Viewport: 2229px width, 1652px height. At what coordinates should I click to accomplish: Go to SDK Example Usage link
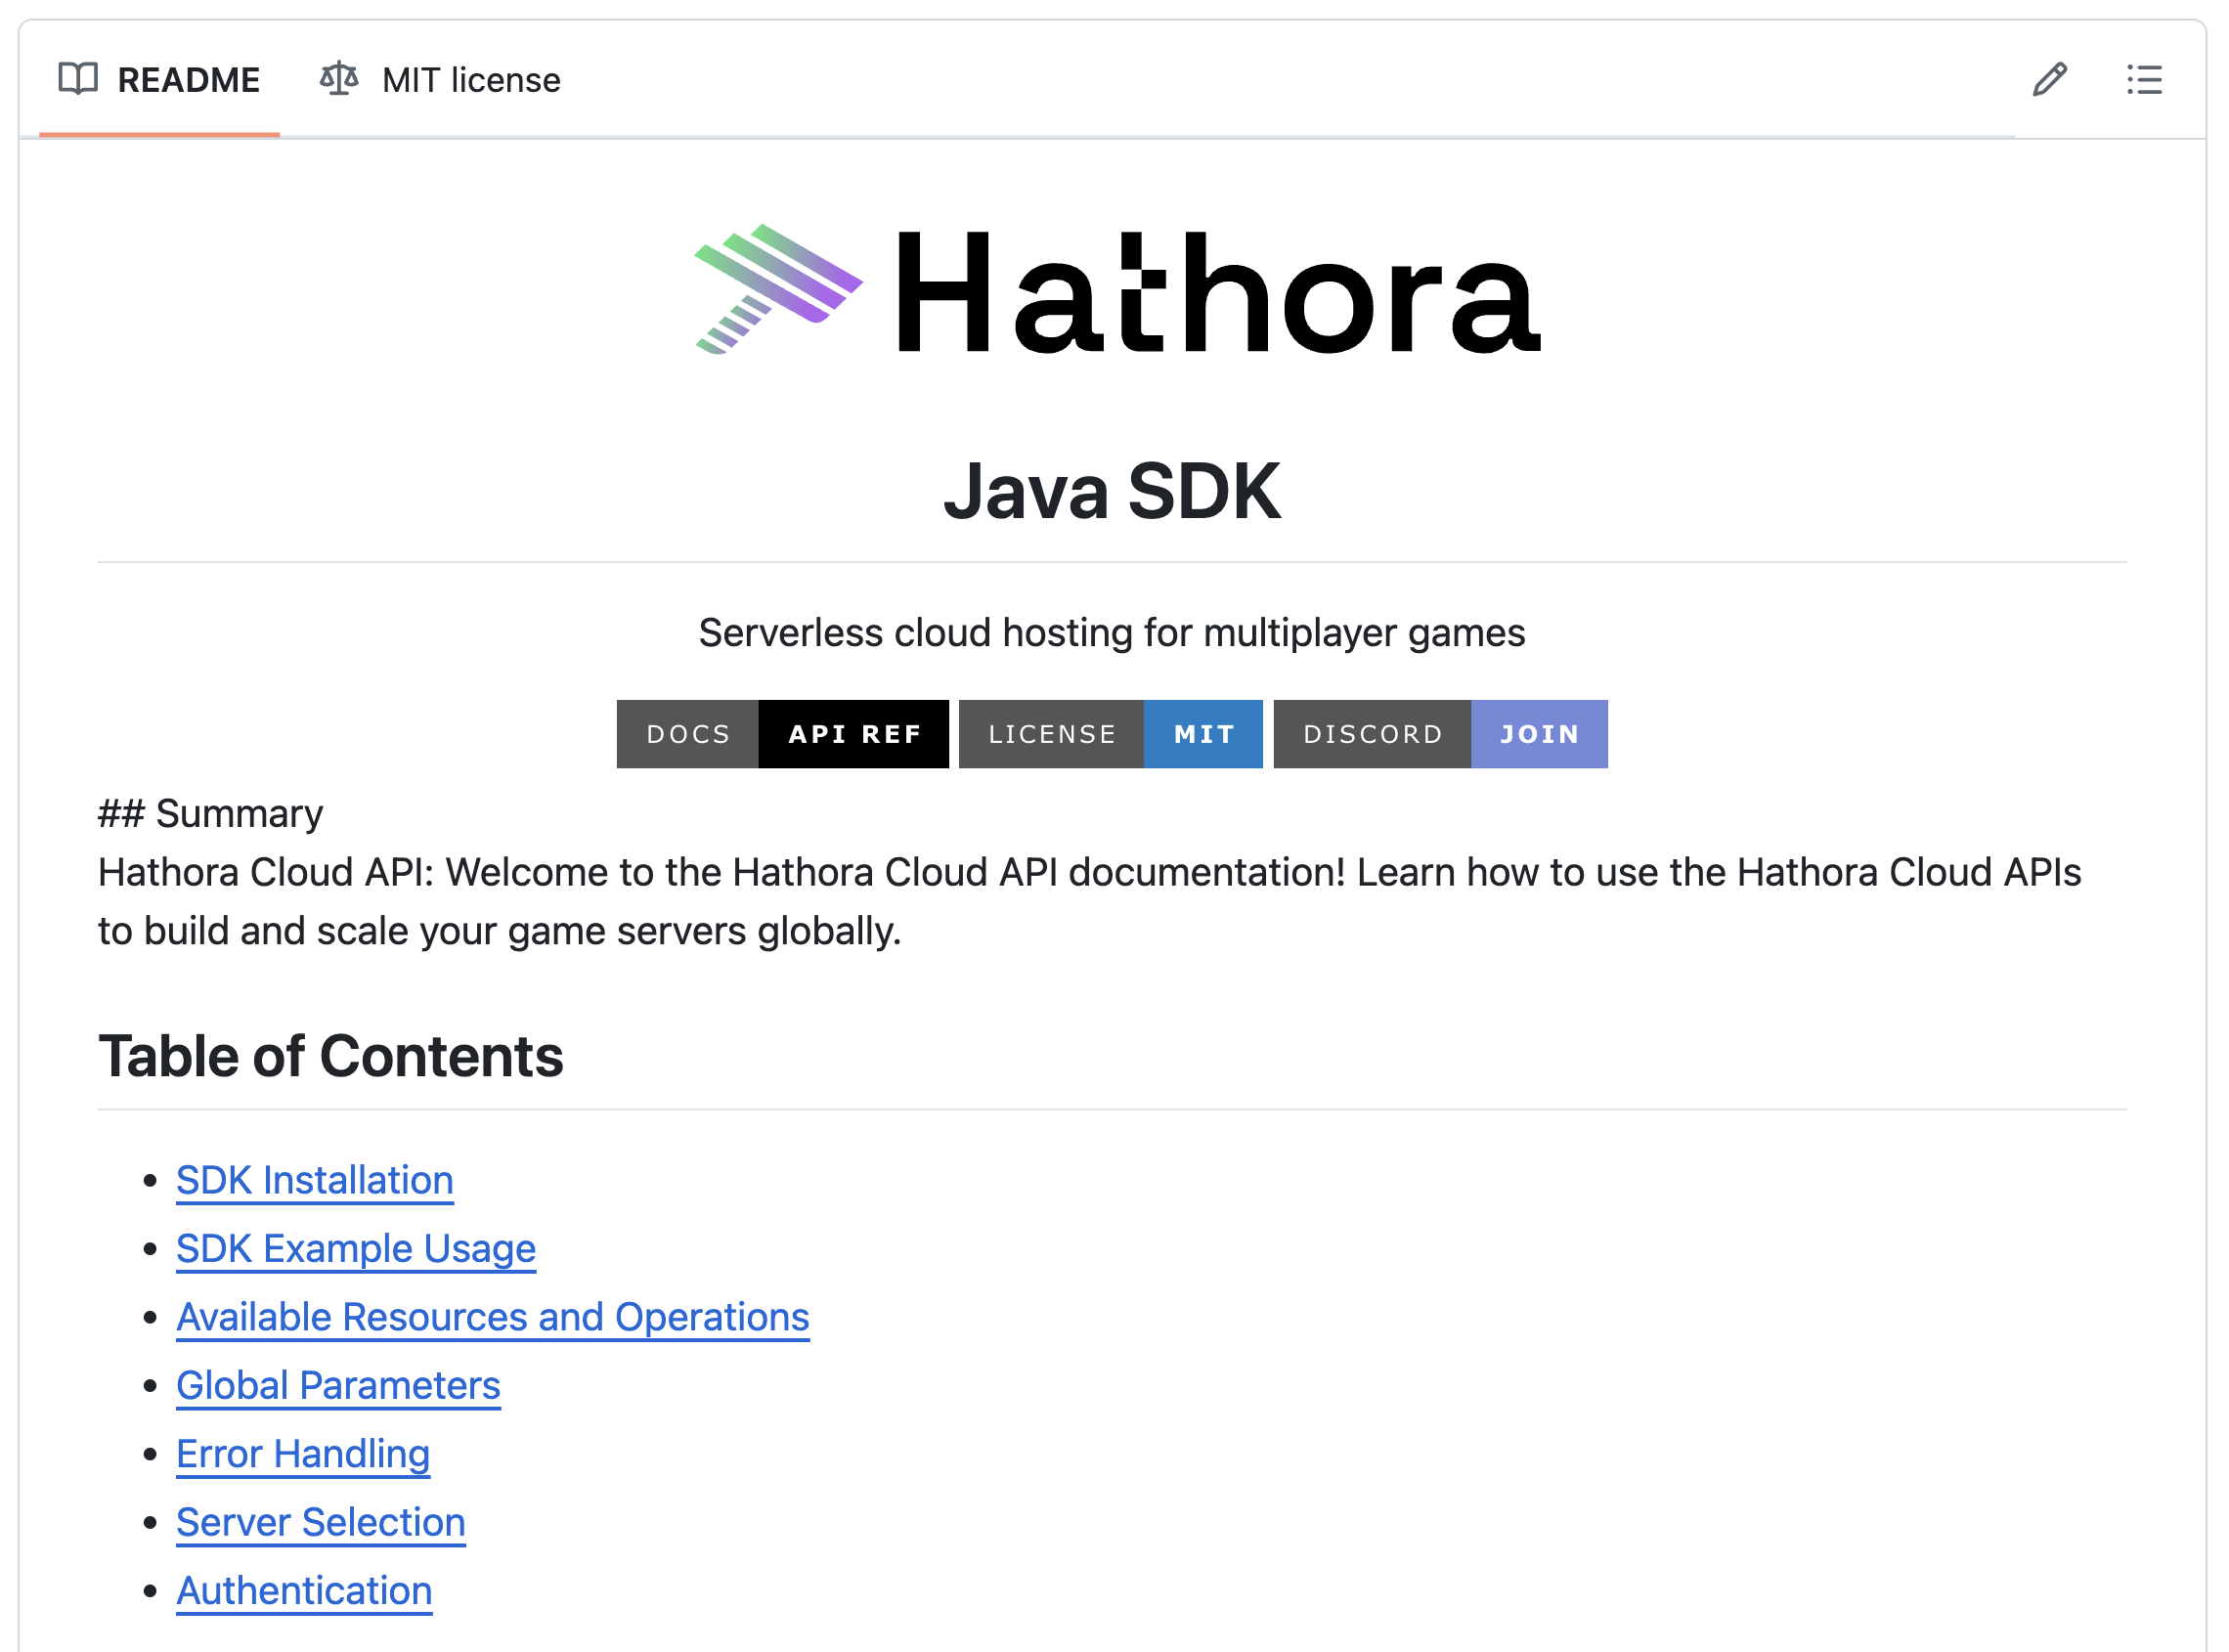click(356, 1248)
